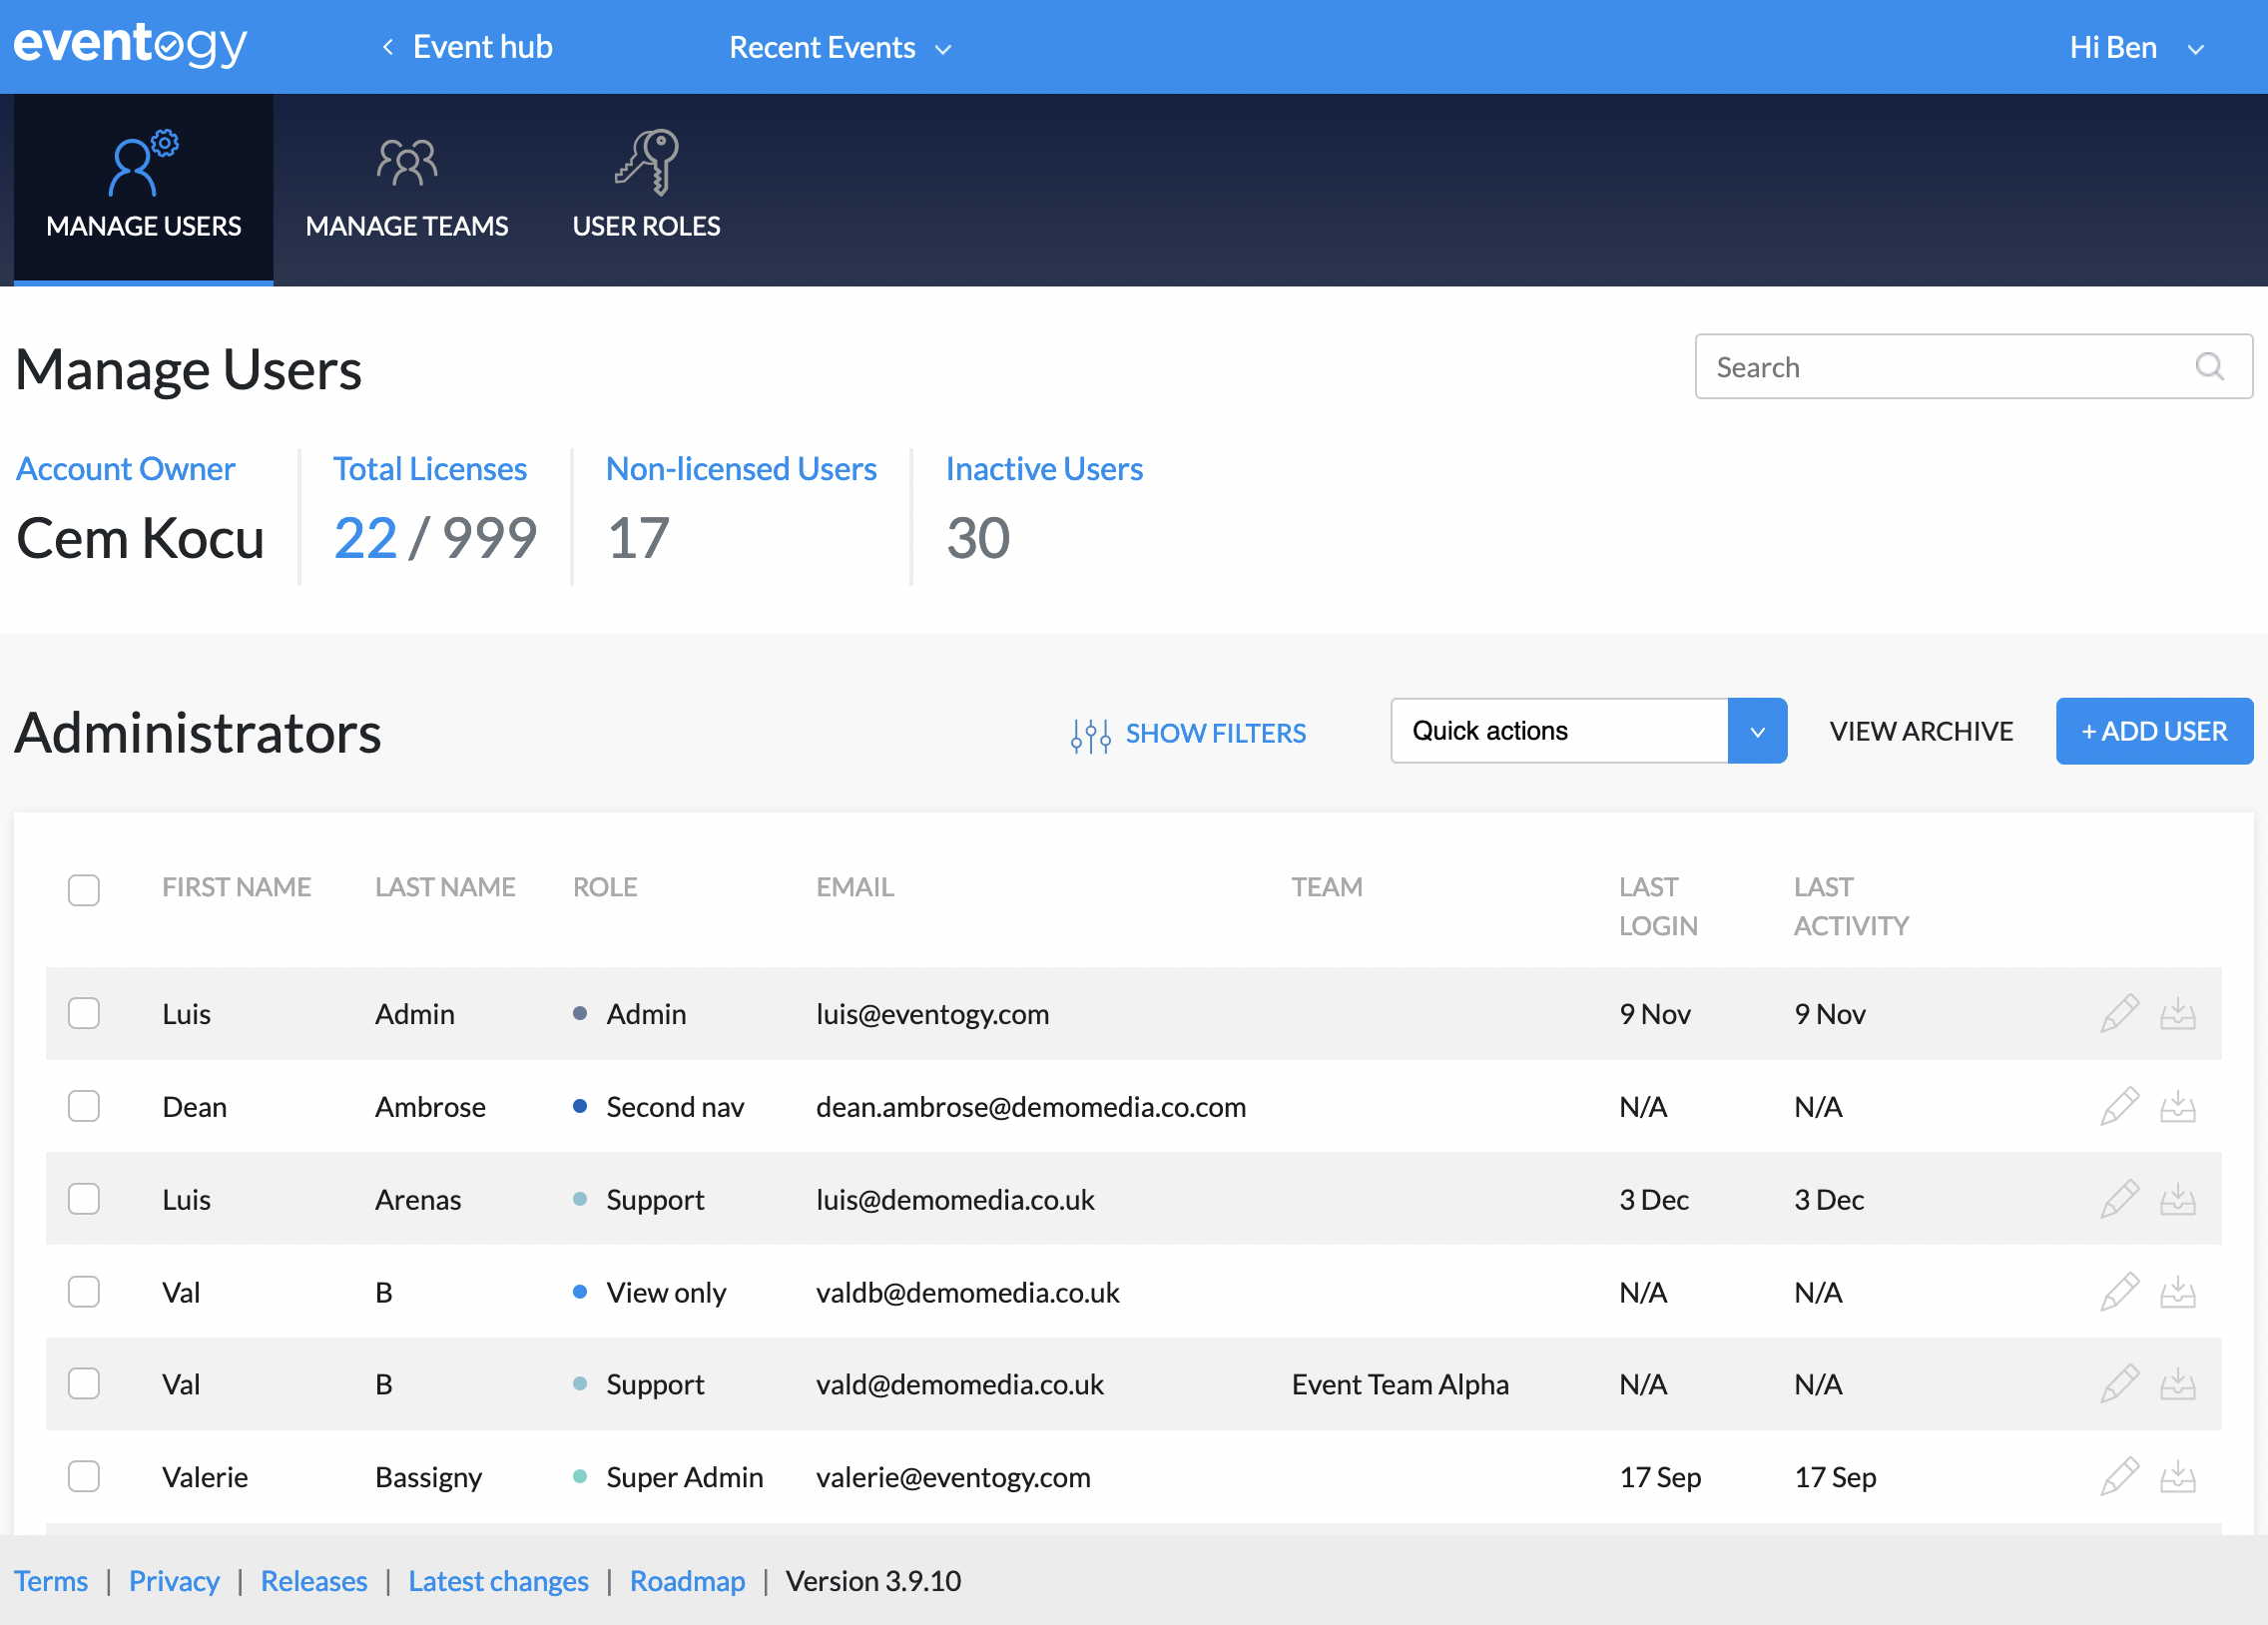Switch to the Manage Teams tab
Image resolution: width=2268 pixels, height=1625 pixels.
(406, 190)
